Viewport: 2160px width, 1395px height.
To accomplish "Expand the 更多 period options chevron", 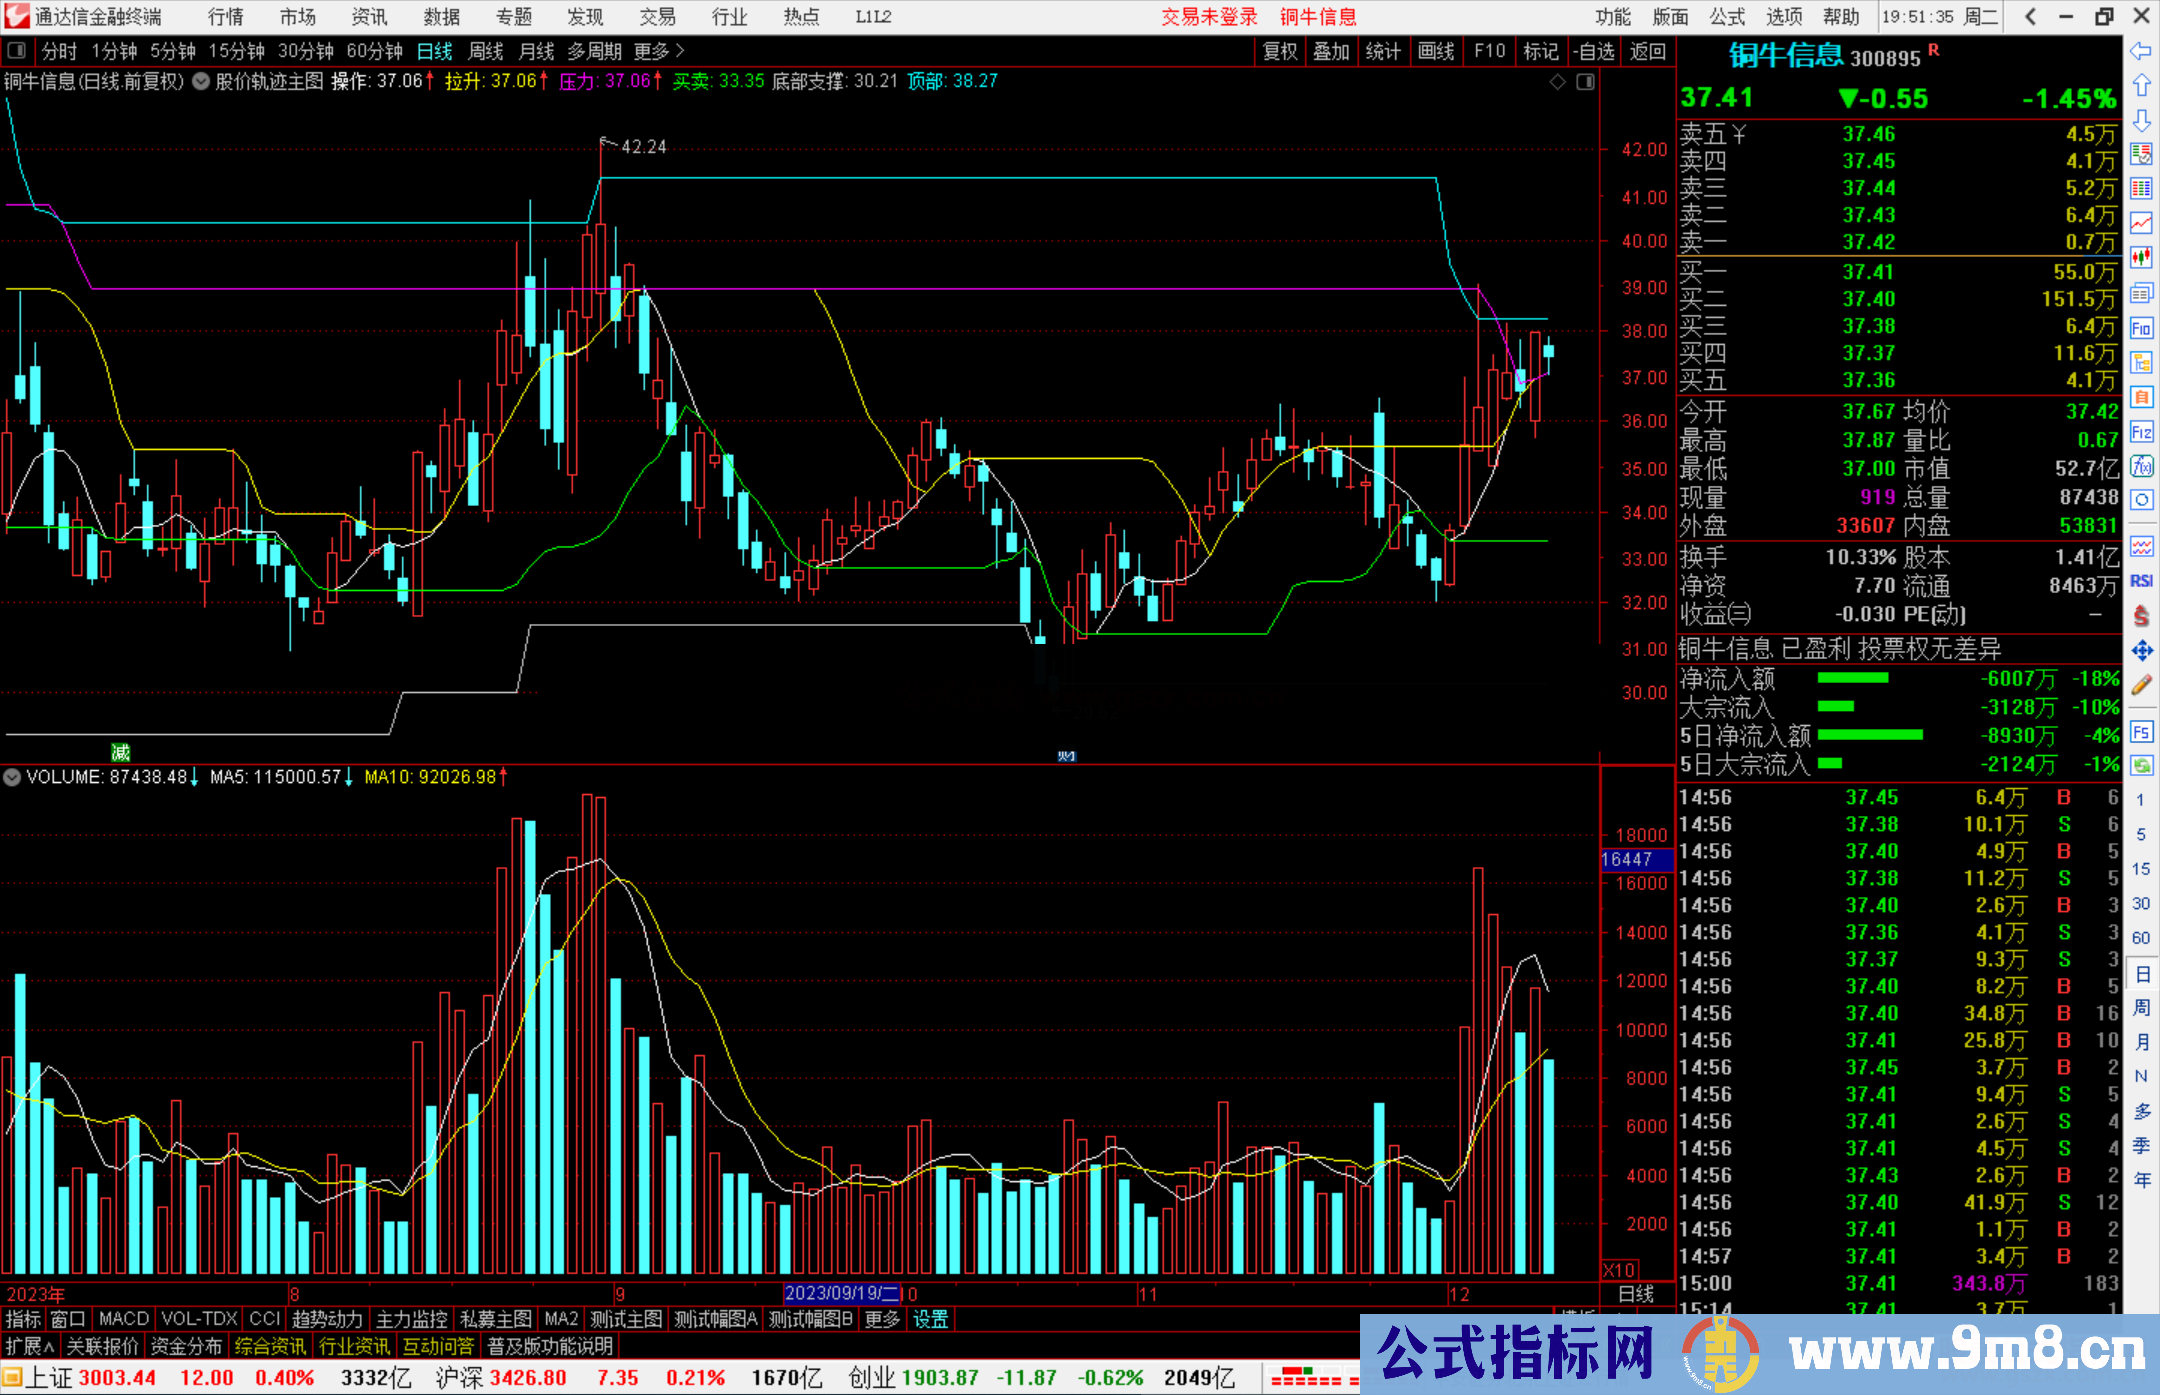I will click(x=680, y=51).
